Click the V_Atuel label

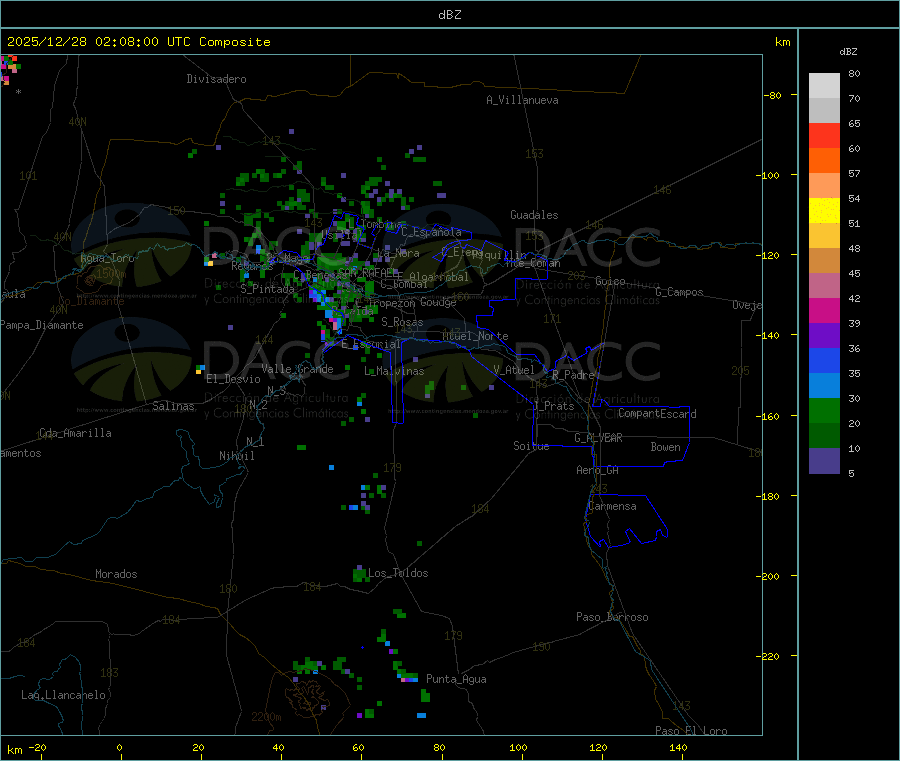coord(514,370)
